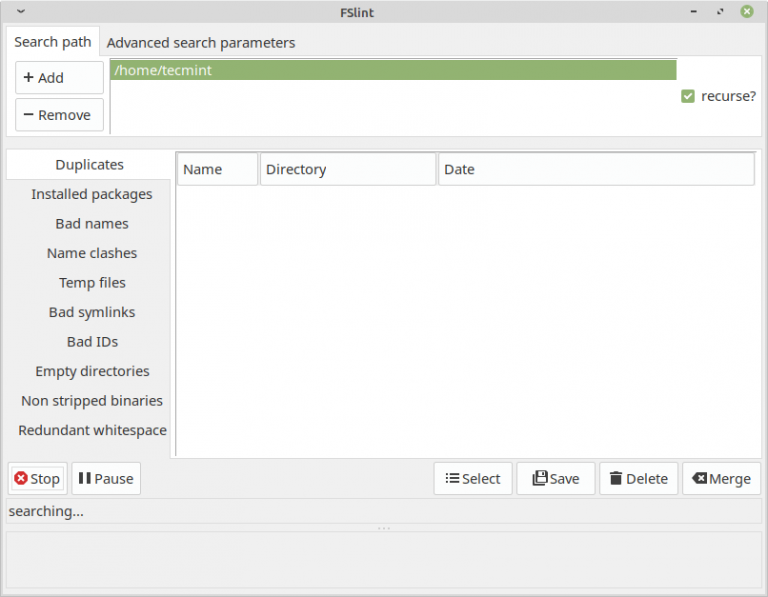Open the Select options button
Screen dimensions: 768x597
point(473,478)
